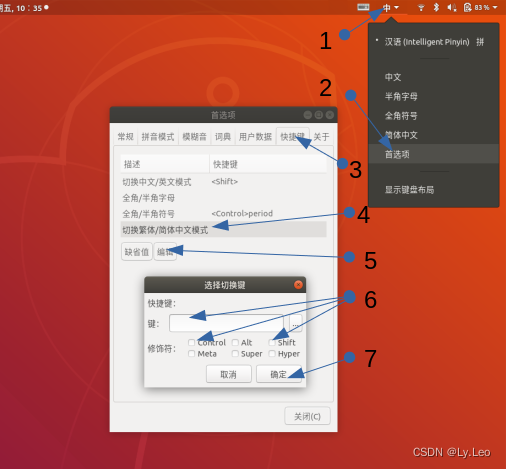This screenshot has width=506, height=469.
Task: Click 取消 in the key dialog
Action: coord(229,374)
